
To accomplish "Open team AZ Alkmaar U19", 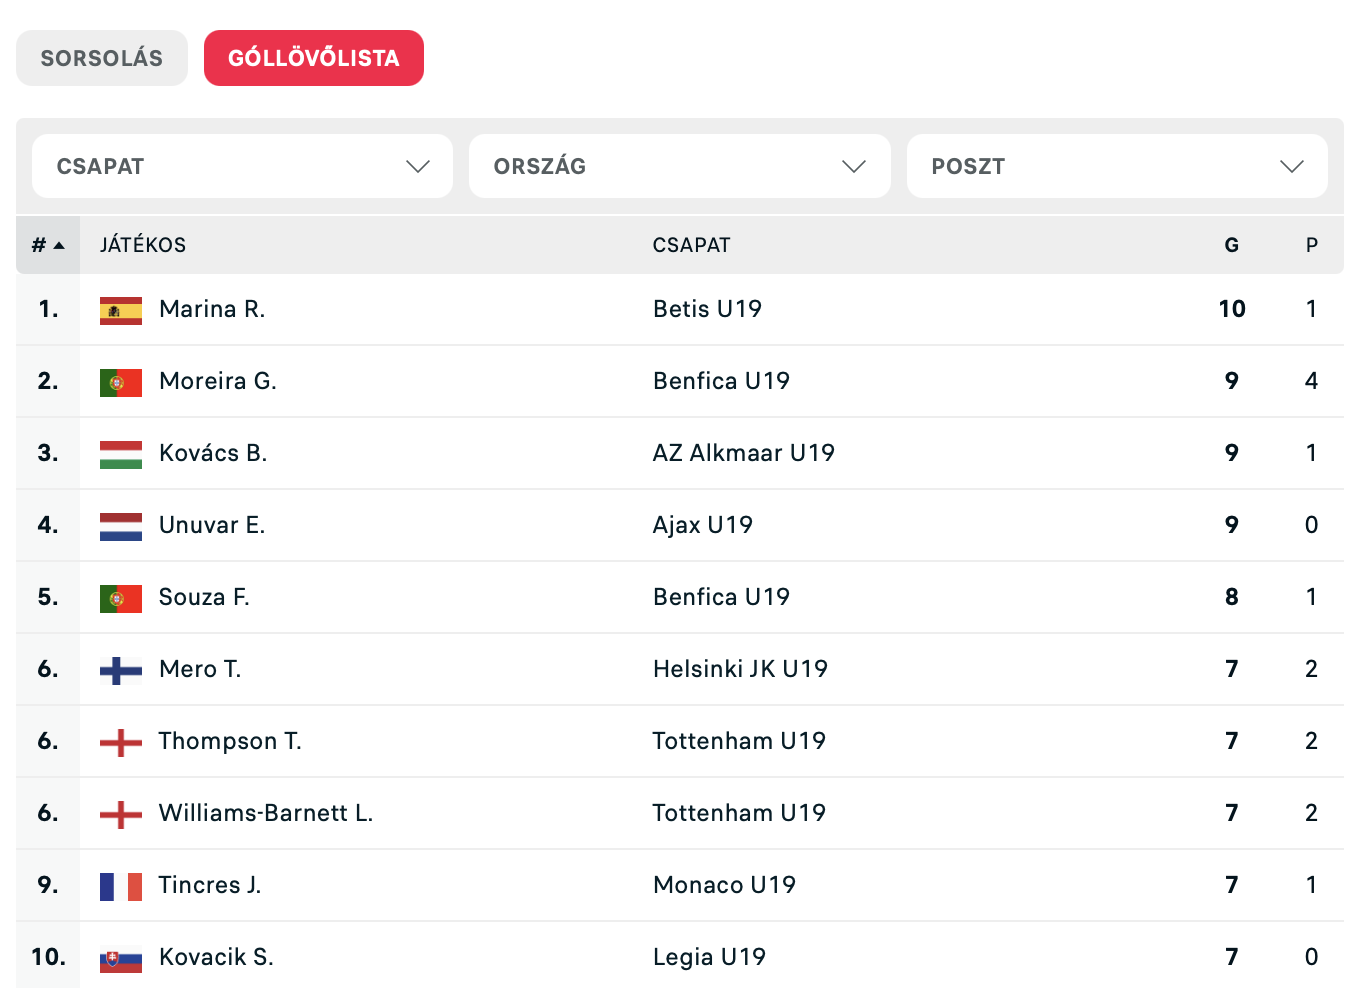I will [743, 453].
